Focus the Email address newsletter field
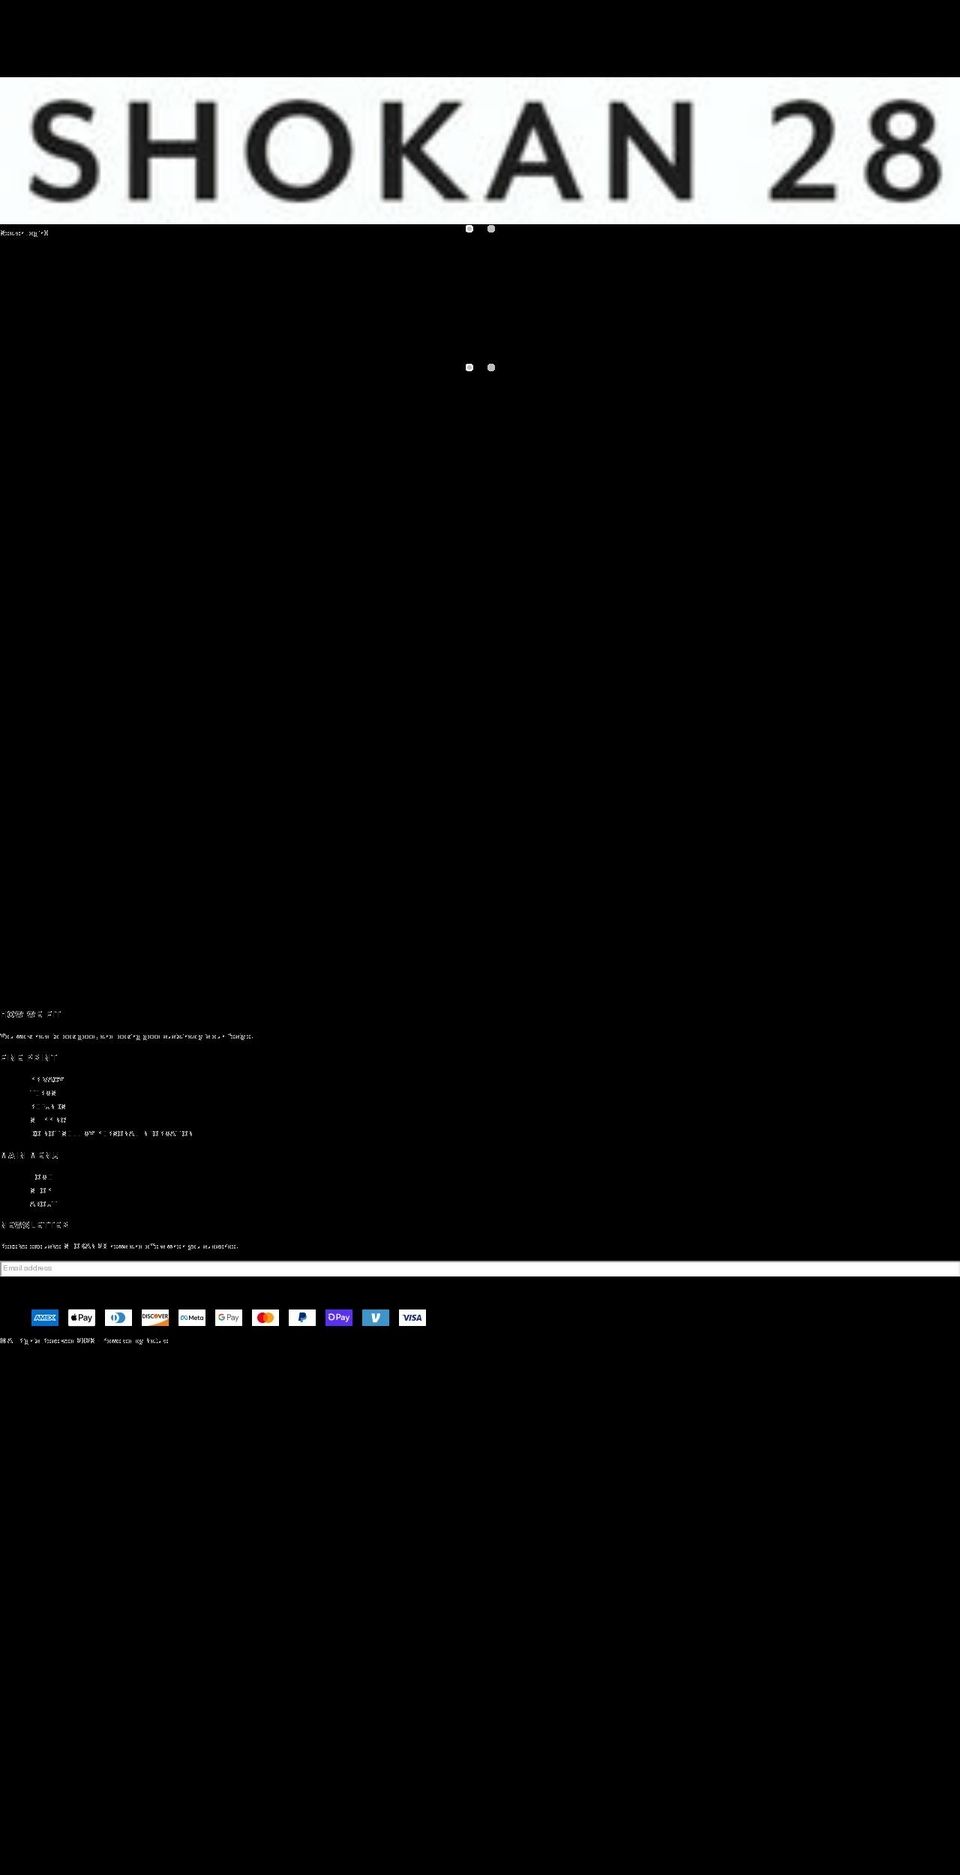 (x=480, y=1268)
